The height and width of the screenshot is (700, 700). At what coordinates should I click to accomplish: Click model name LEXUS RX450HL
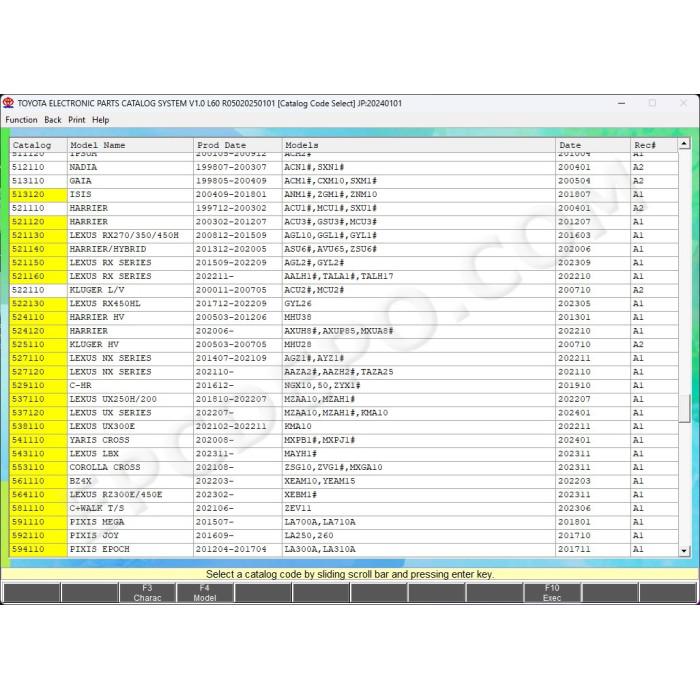105,304
